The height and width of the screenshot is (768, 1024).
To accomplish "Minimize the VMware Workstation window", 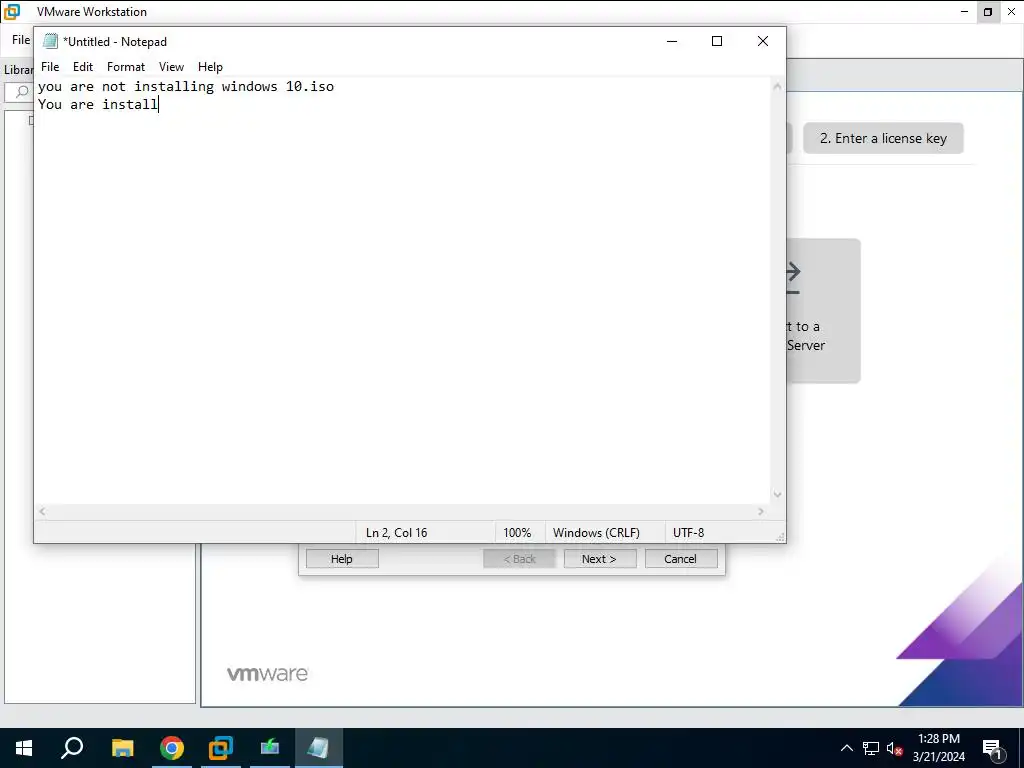I will (x=965, y=12).
